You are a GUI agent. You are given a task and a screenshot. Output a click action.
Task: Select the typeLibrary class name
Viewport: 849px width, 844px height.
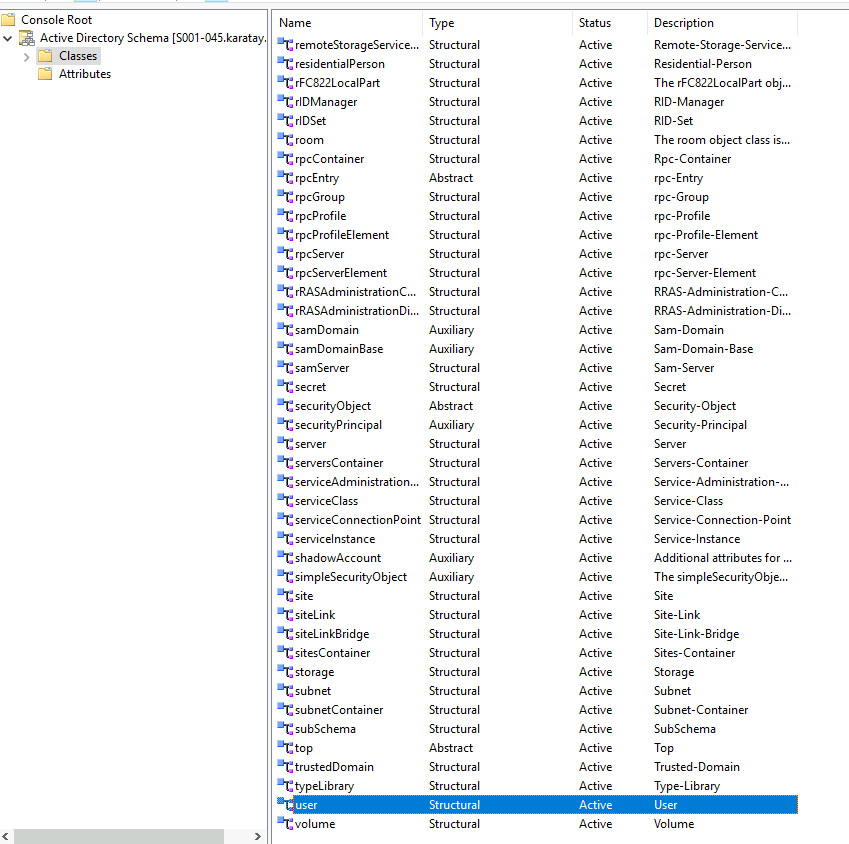(x=324, y=786)
